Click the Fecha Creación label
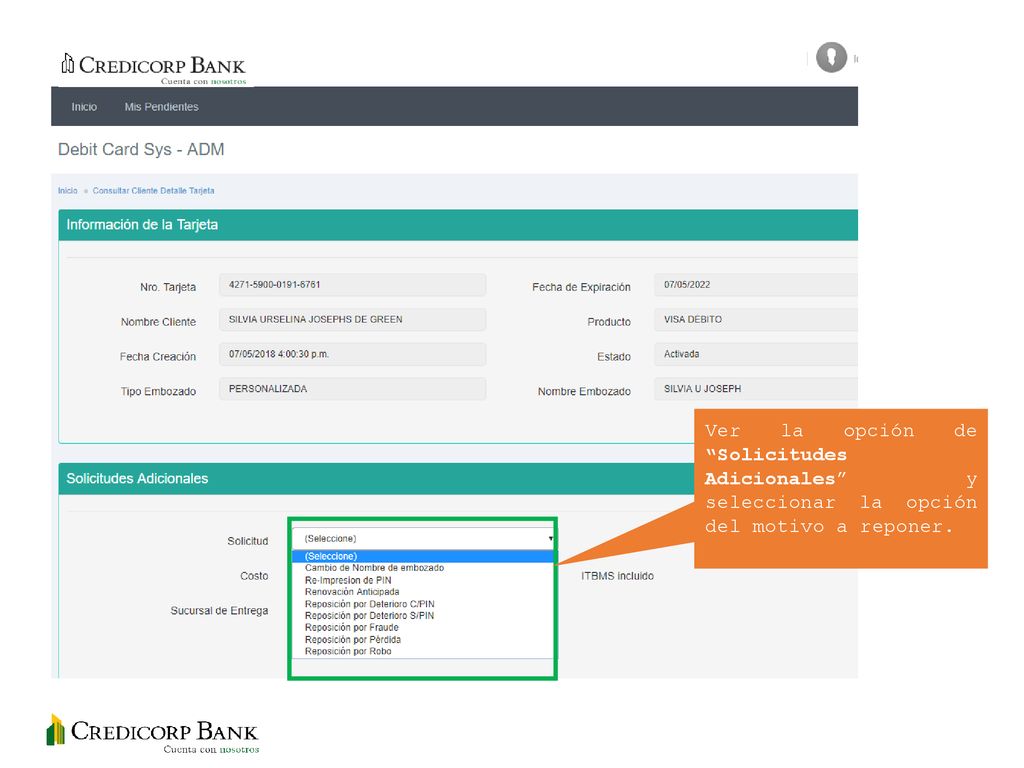Image resolution: width=1024 pixels, height=768 pixels. click(158, 357)
